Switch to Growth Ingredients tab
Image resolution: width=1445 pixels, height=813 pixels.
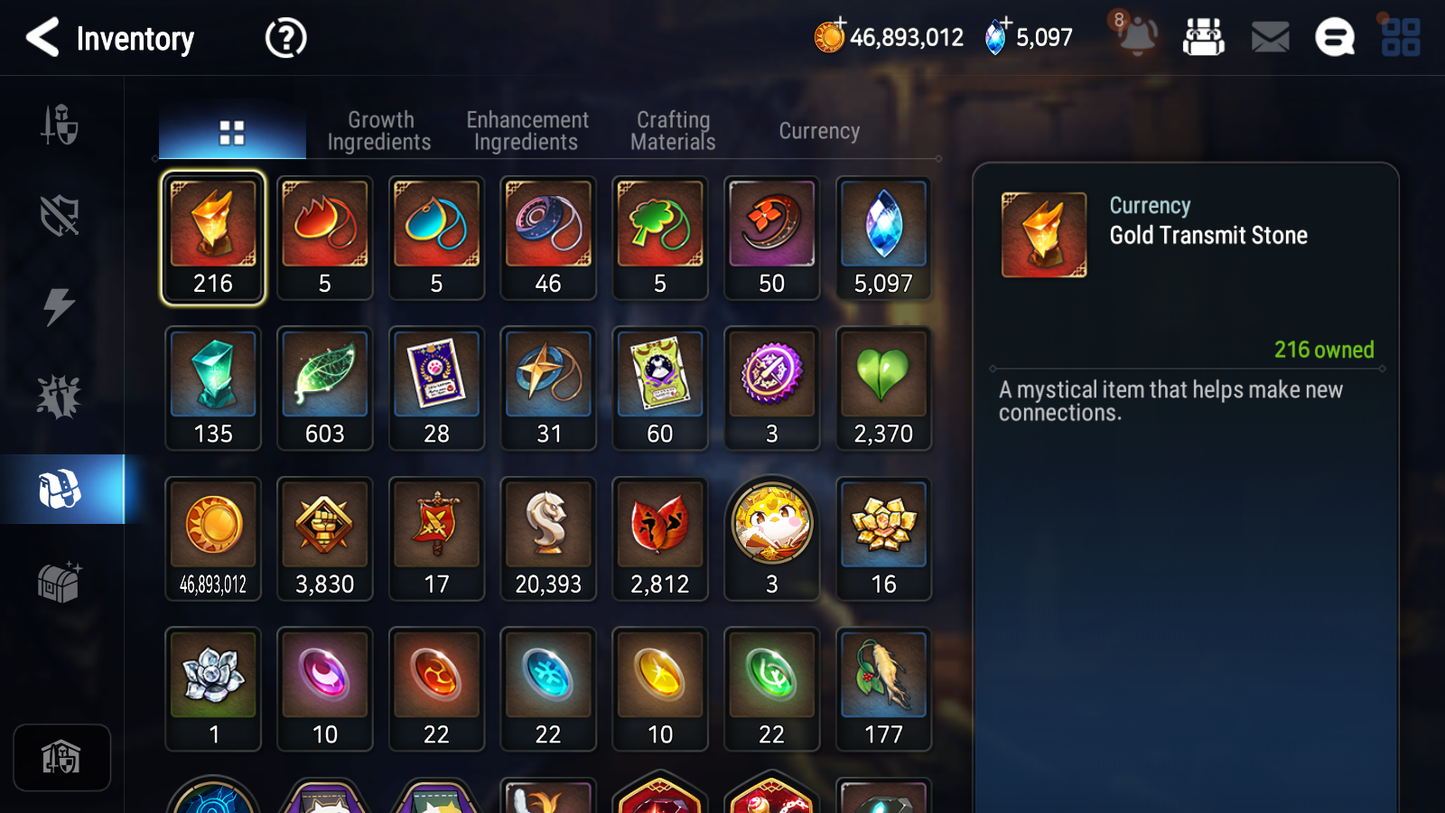[x=379, y=131]
